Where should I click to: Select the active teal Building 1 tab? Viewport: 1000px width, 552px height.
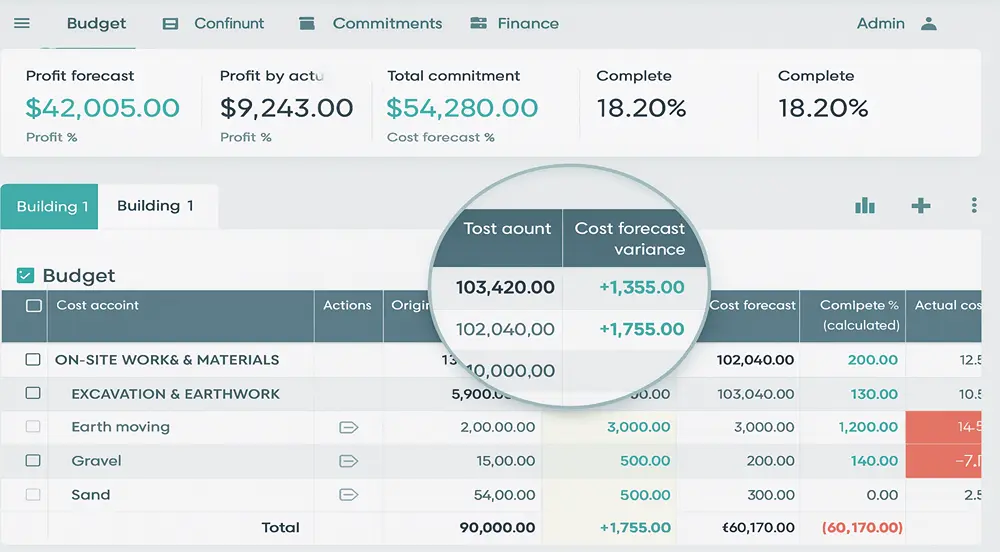(x=50, y=207)
